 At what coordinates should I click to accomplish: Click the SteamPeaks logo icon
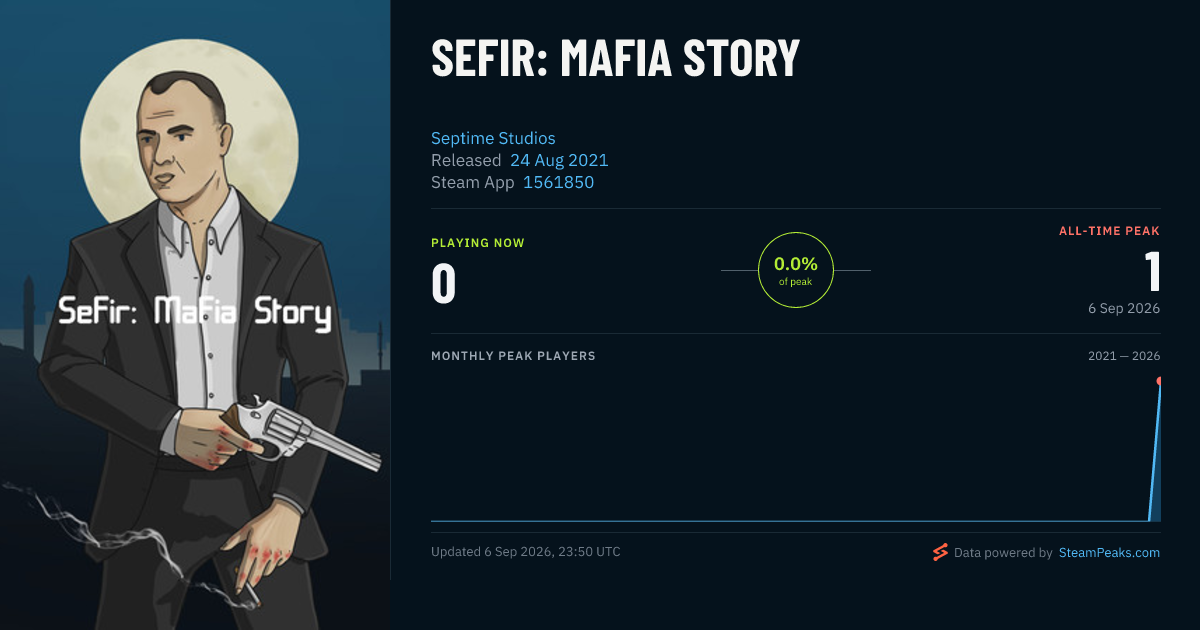(x=940, y=552)
